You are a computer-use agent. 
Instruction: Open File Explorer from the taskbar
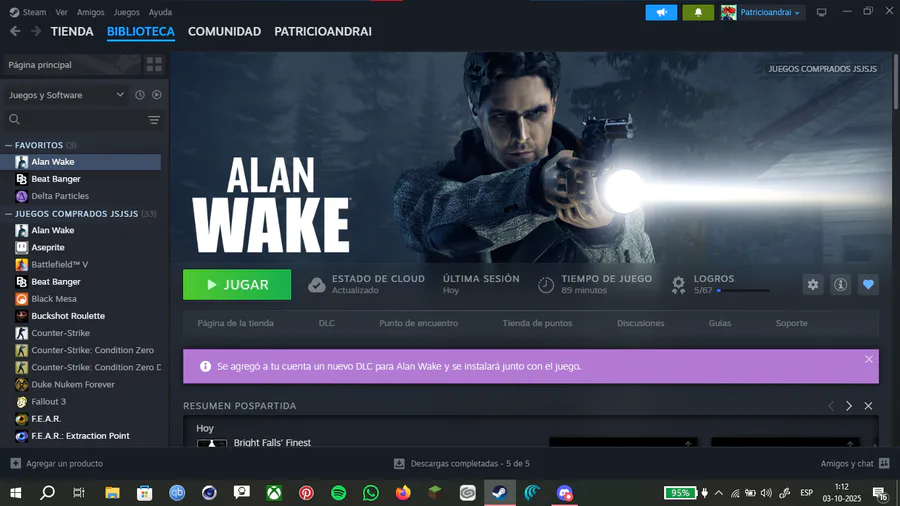point(112,493)
